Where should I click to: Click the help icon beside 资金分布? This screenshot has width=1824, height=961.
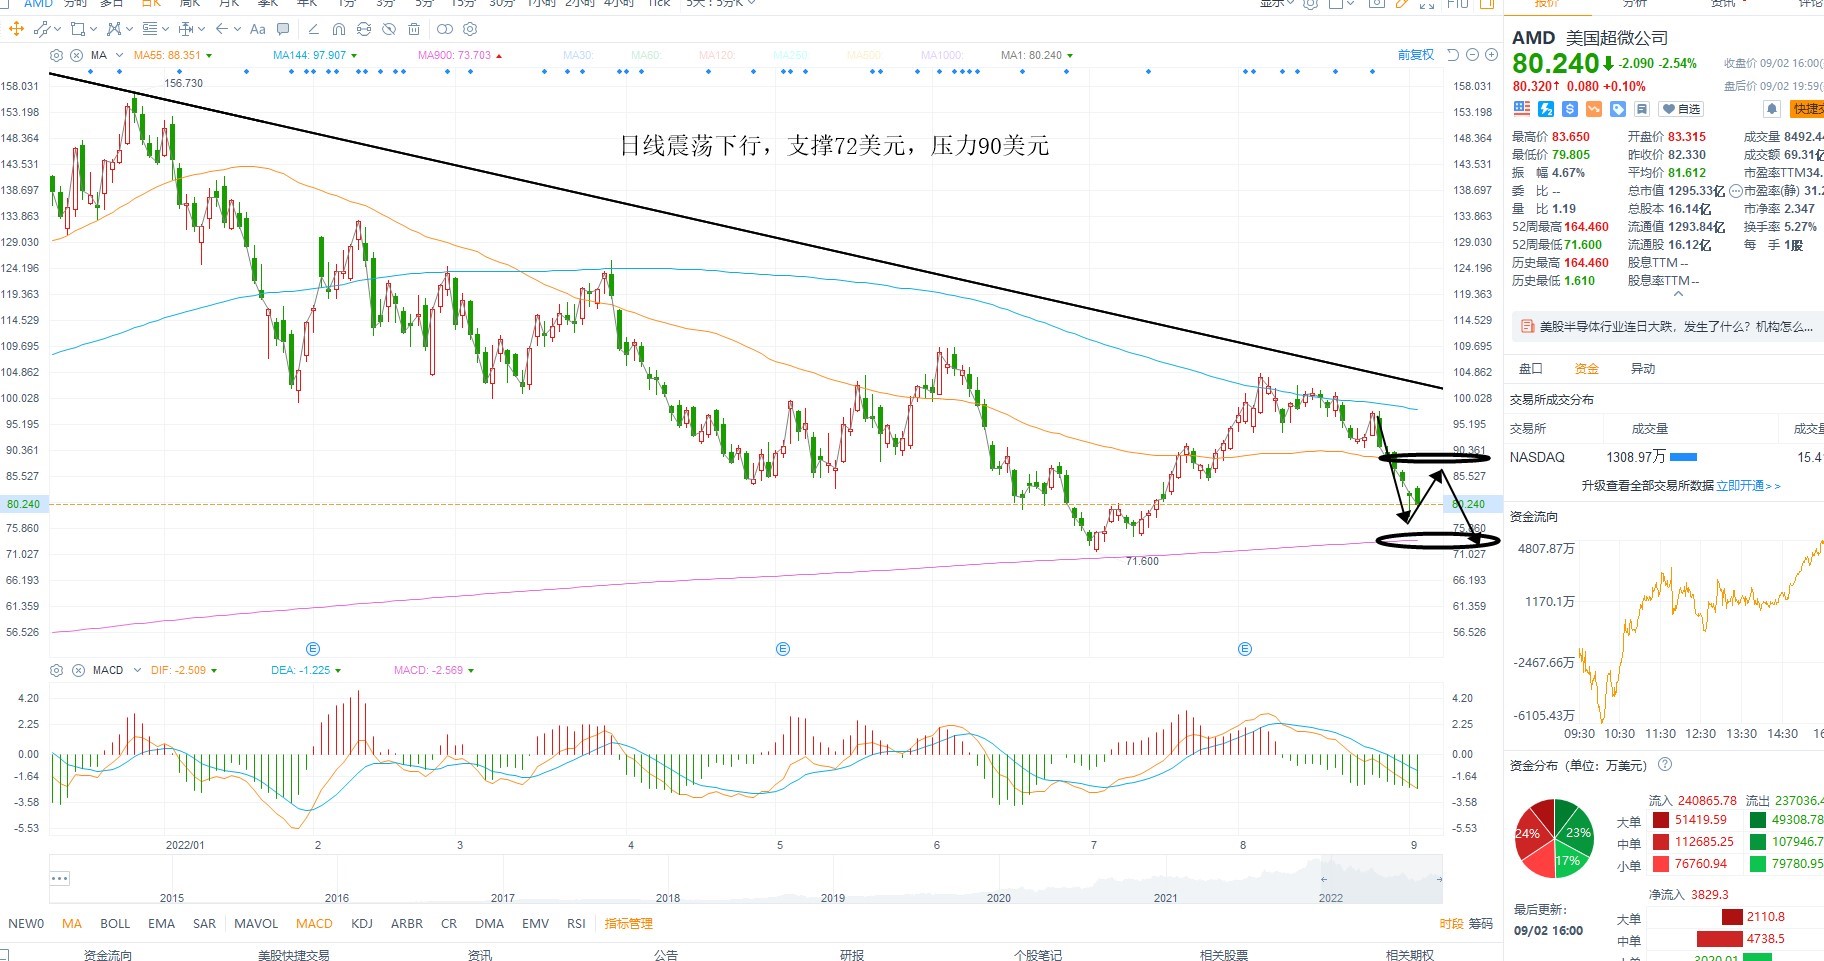coord(1665,765)
